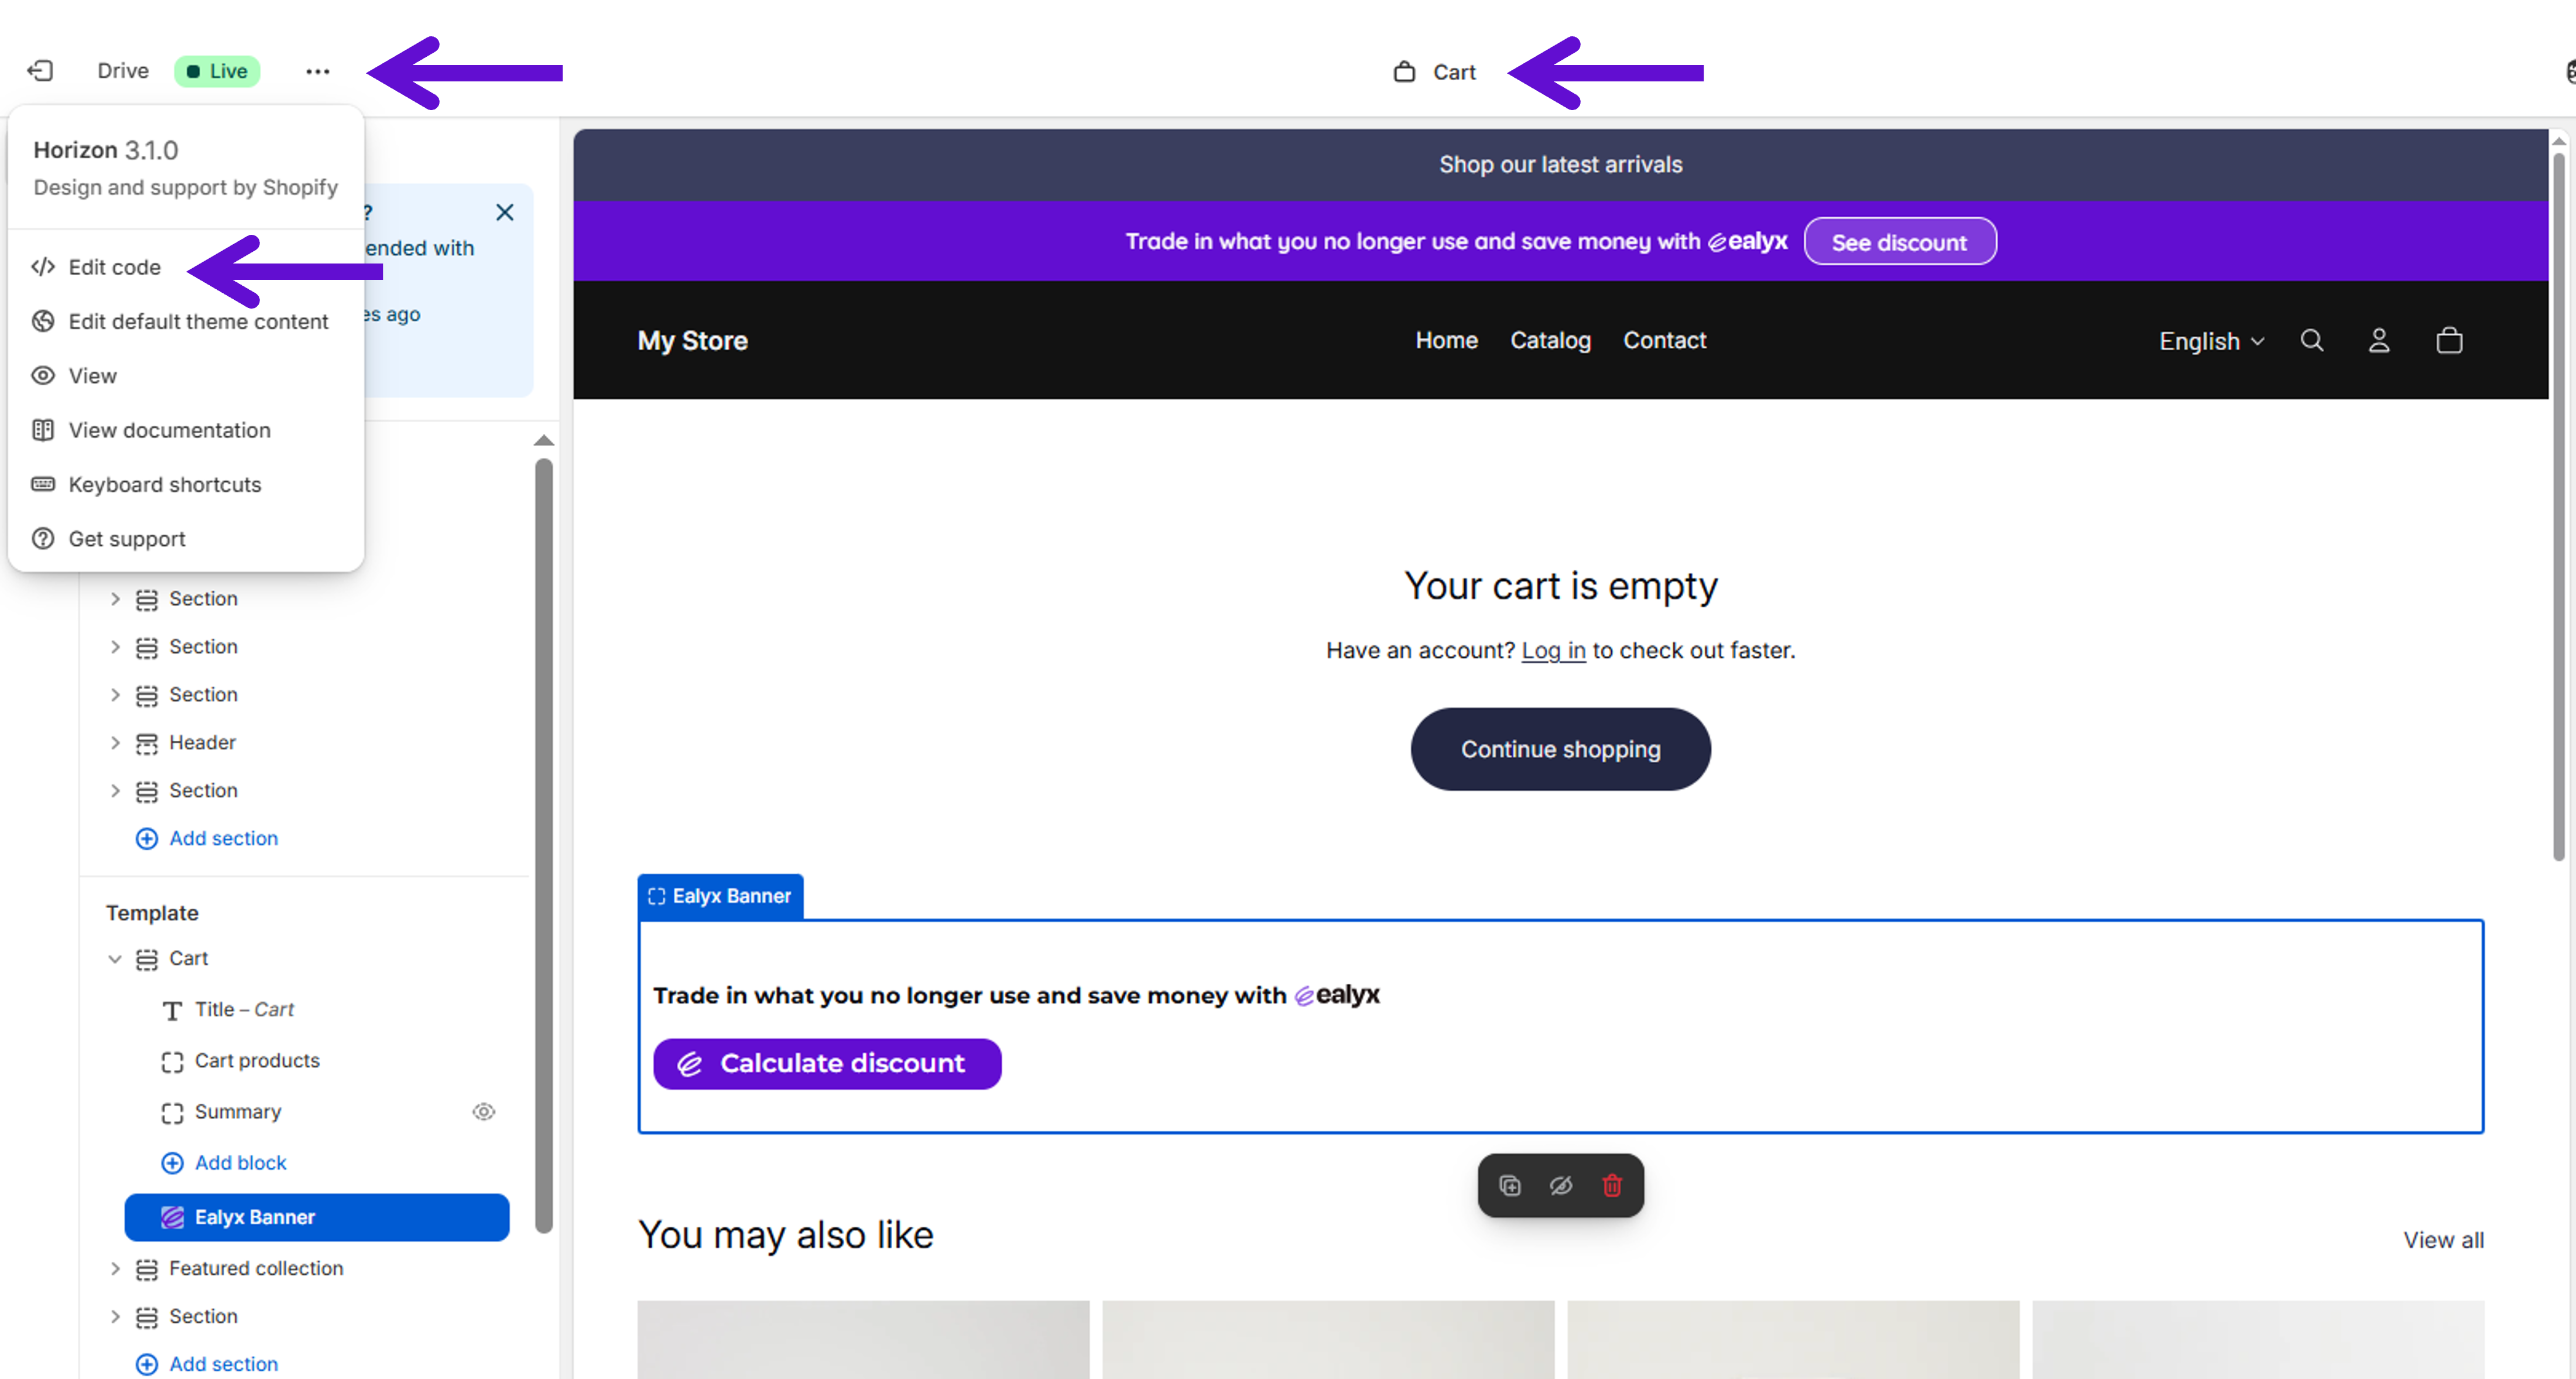The width and height of the screenshot is (2576, 1379).
Task: Click the Continue shopping button
Action: pos(1560,750)
